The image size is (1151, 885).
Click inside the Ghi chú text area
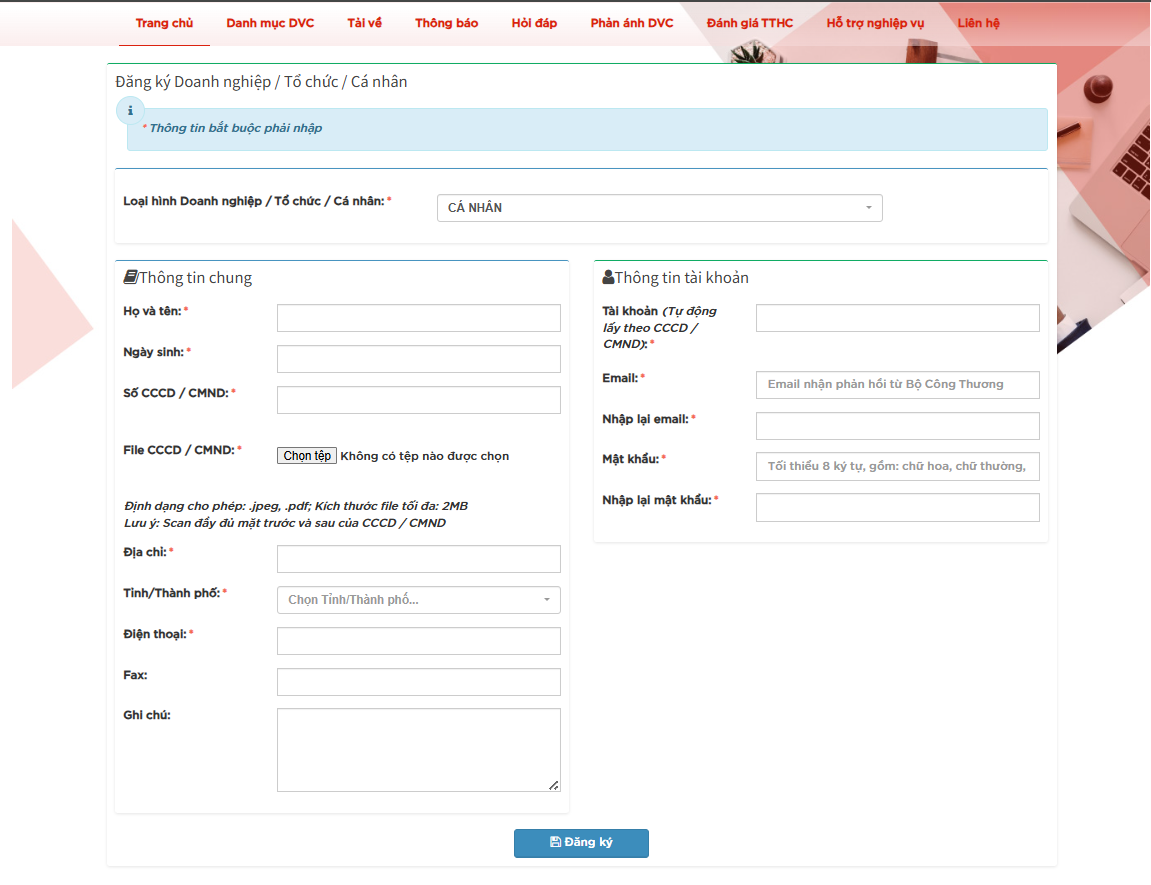(x=418, y=750)
